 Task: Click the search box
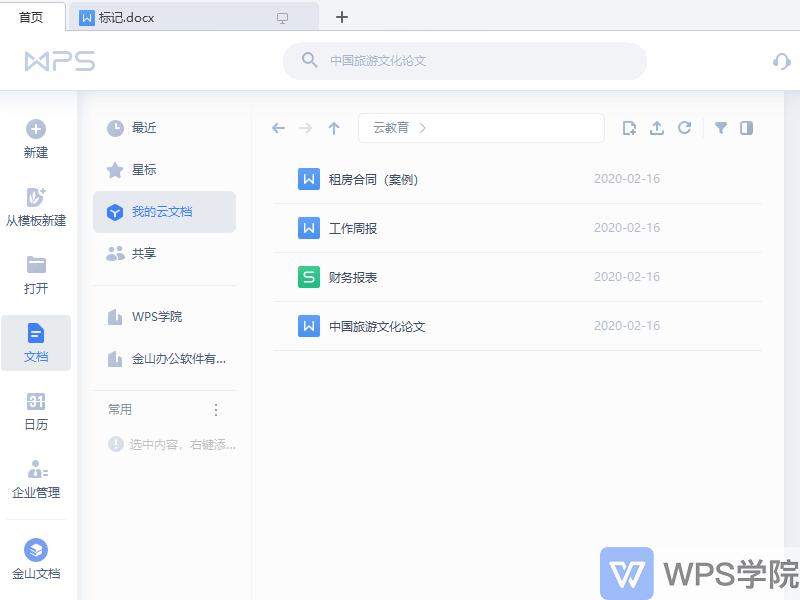[465, 61]
